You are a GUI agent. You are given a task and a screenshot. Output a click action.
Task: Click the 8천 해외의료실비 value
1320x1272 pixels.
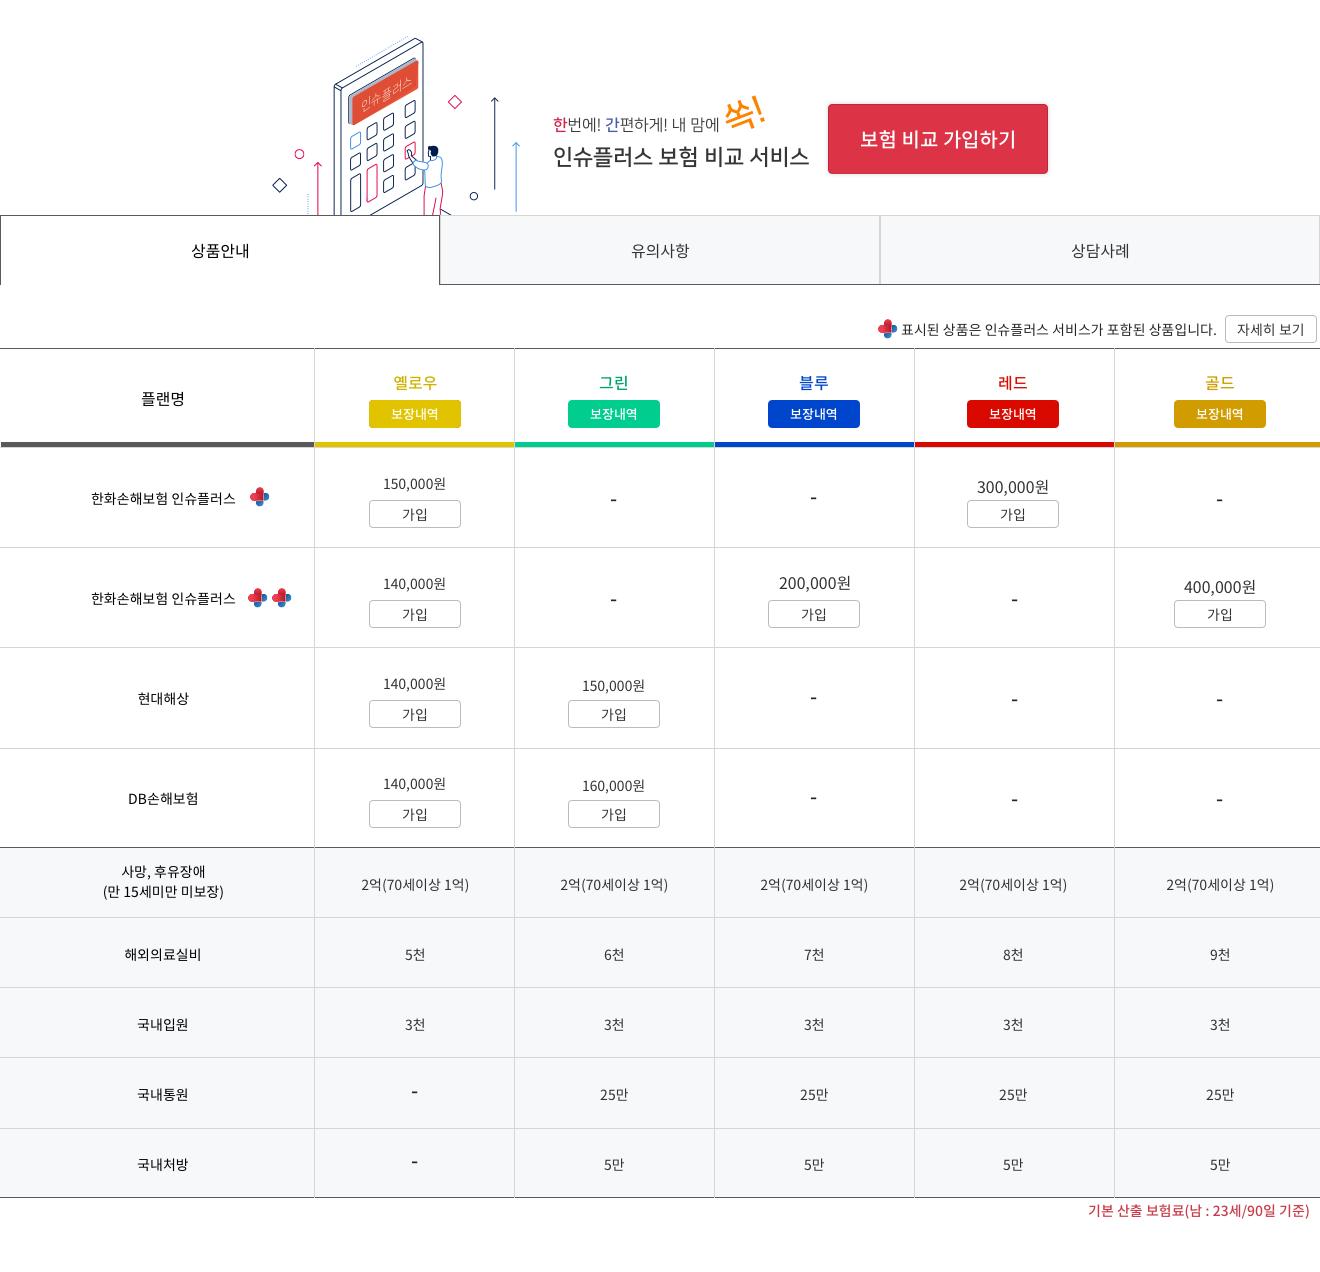pyautogui.click(x=1013, y=954)
